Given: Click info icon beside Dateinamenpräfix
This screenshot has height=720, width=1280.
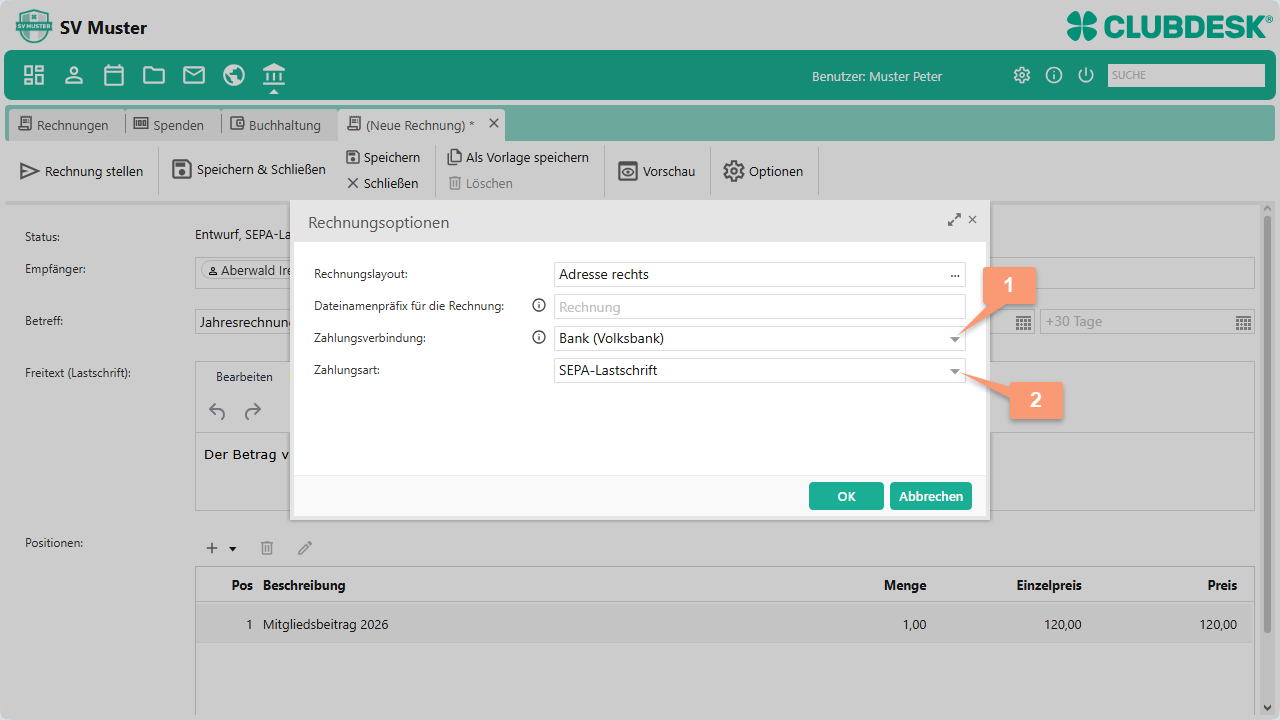Looking at the screenshot, I should [539, 306].
